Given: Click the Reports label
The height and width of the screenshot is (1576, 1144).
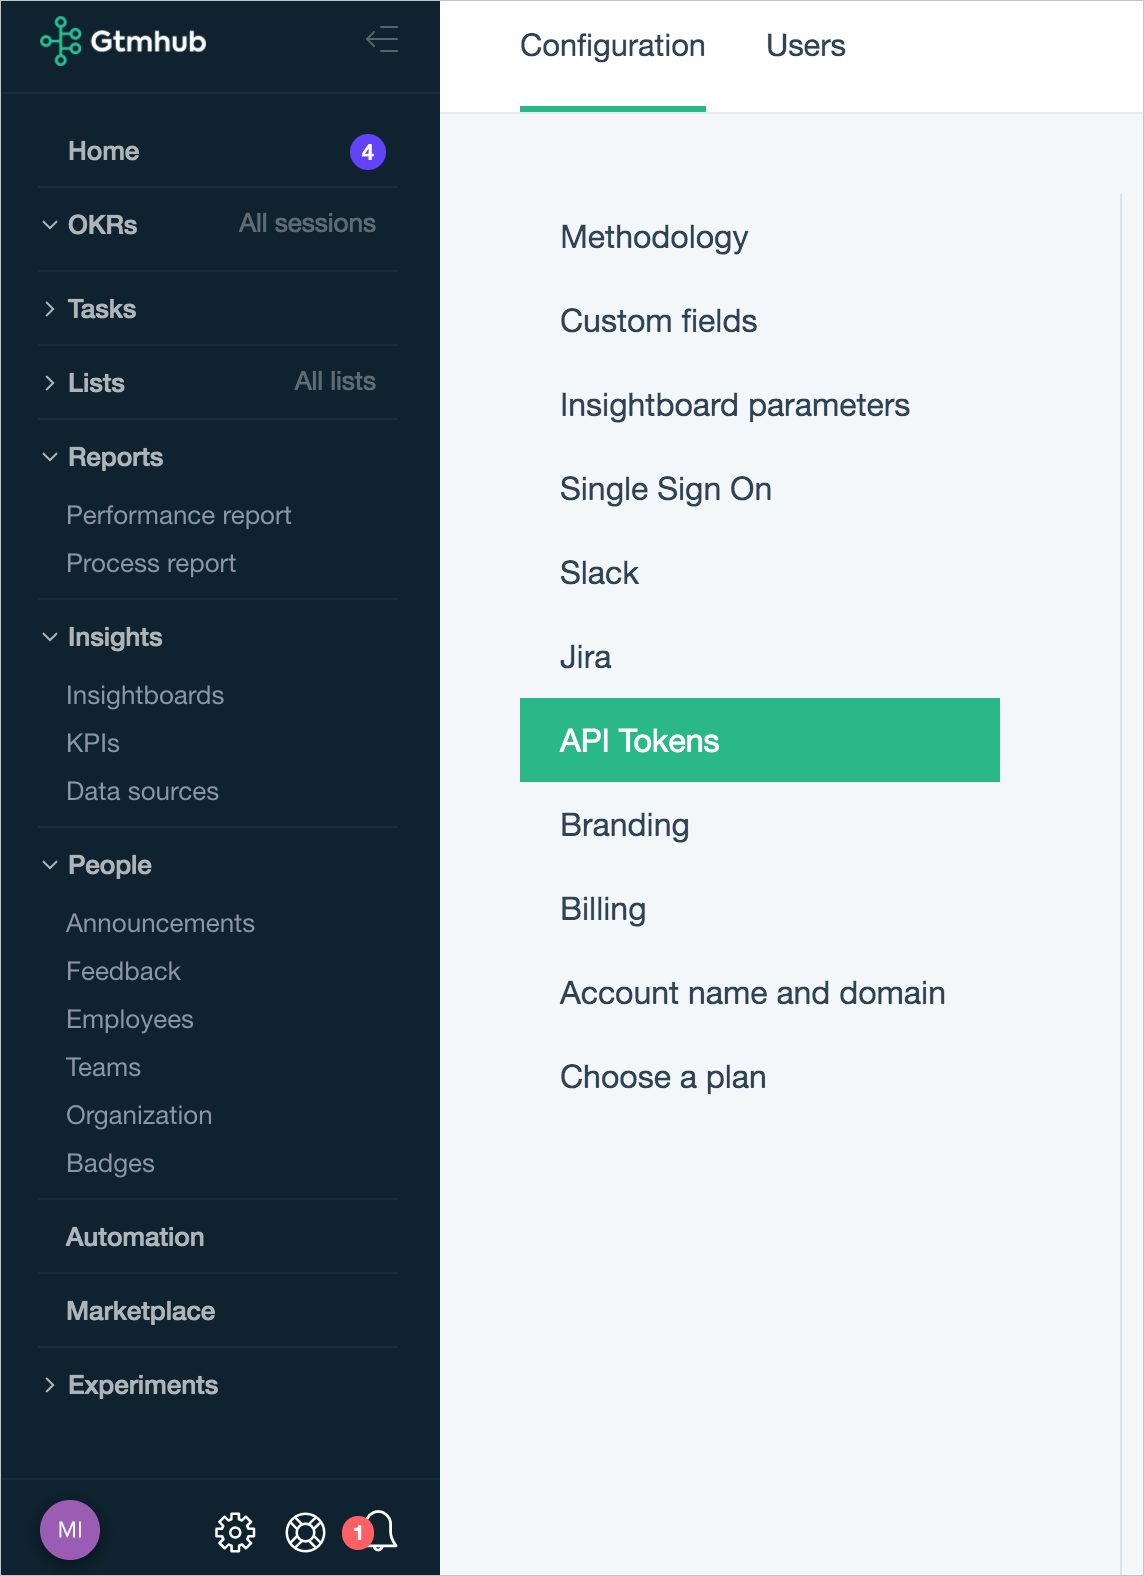Looking at the screenshot, I should 116,457.
